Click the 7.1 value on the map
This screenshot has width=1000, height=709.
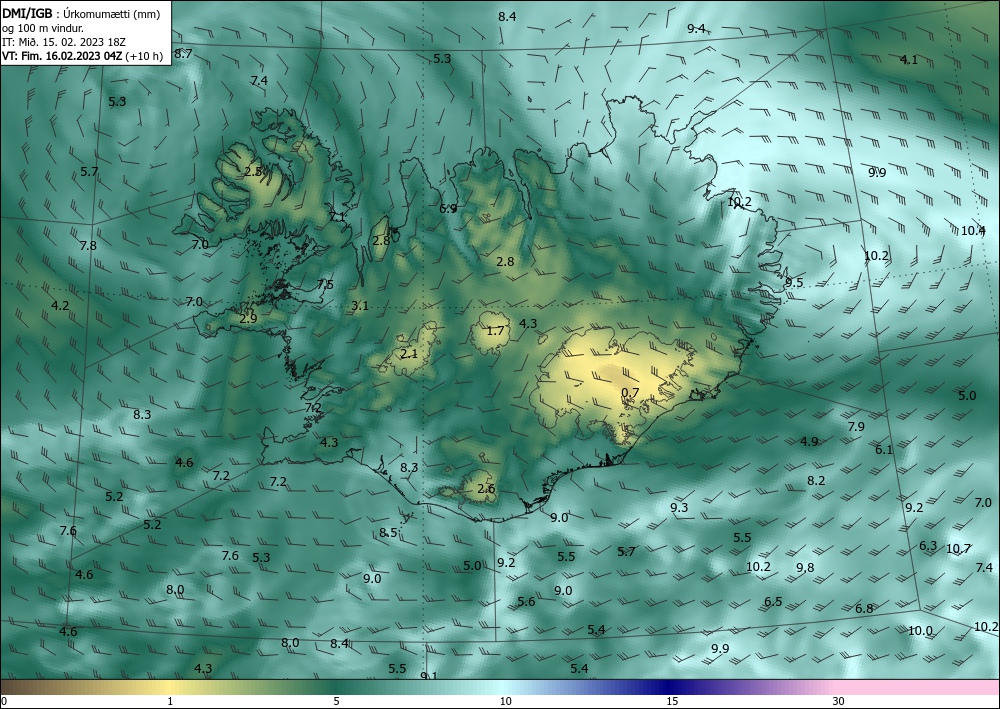coord(337,217)
